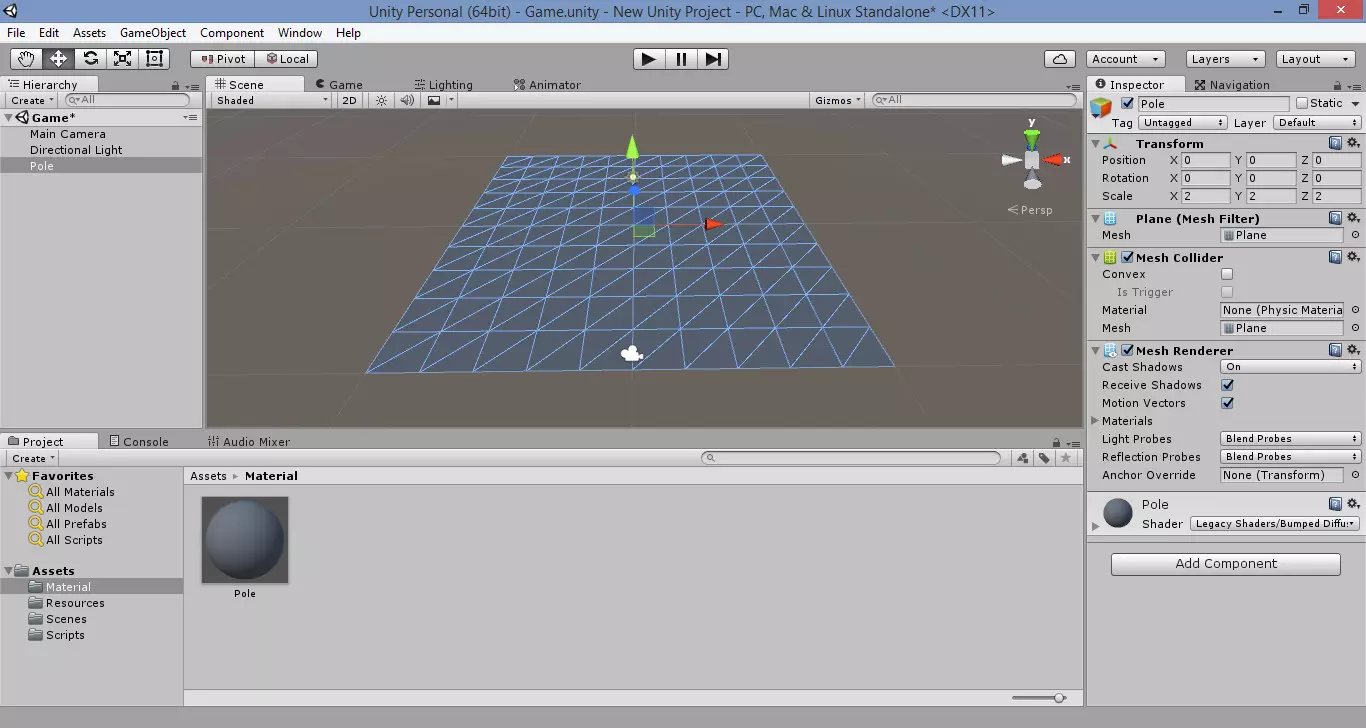The image size is (1366, 728).
Task: Expand the Materials section
Action: pyautogui.click(x=1096, y=421)
